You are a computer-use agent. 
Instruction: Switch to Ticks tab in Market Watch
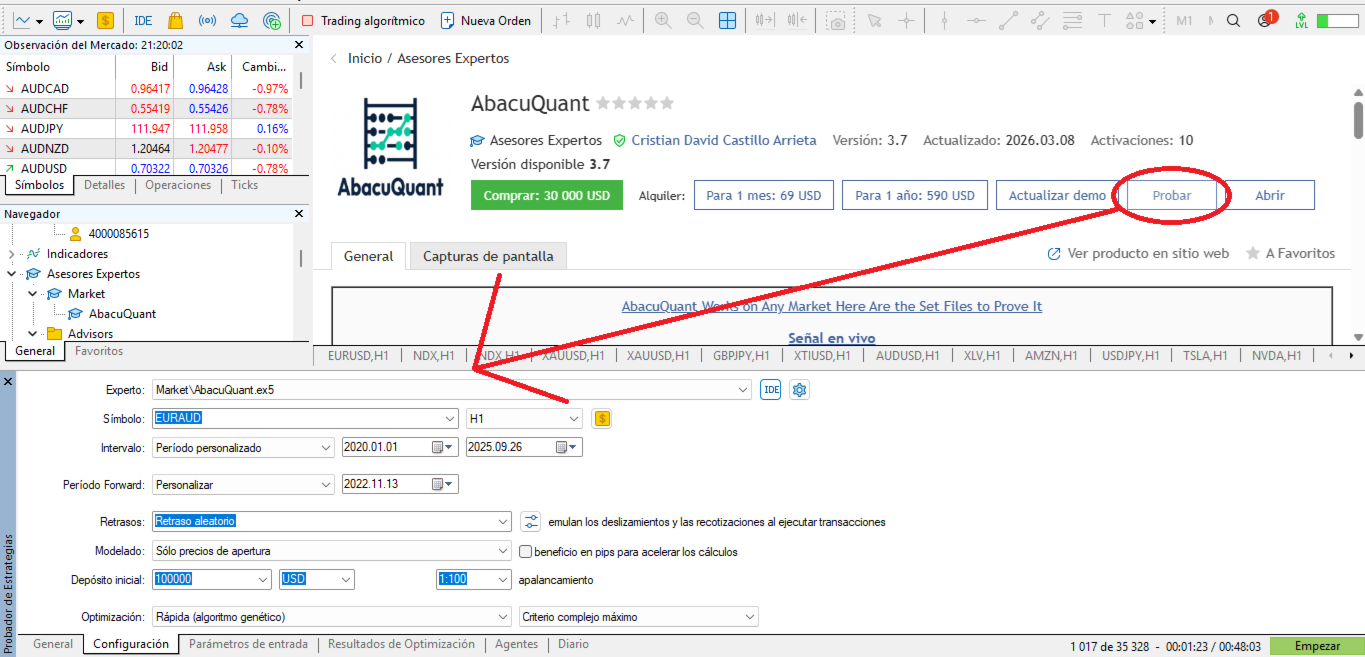pyautogui.click(x=244, y=185)
